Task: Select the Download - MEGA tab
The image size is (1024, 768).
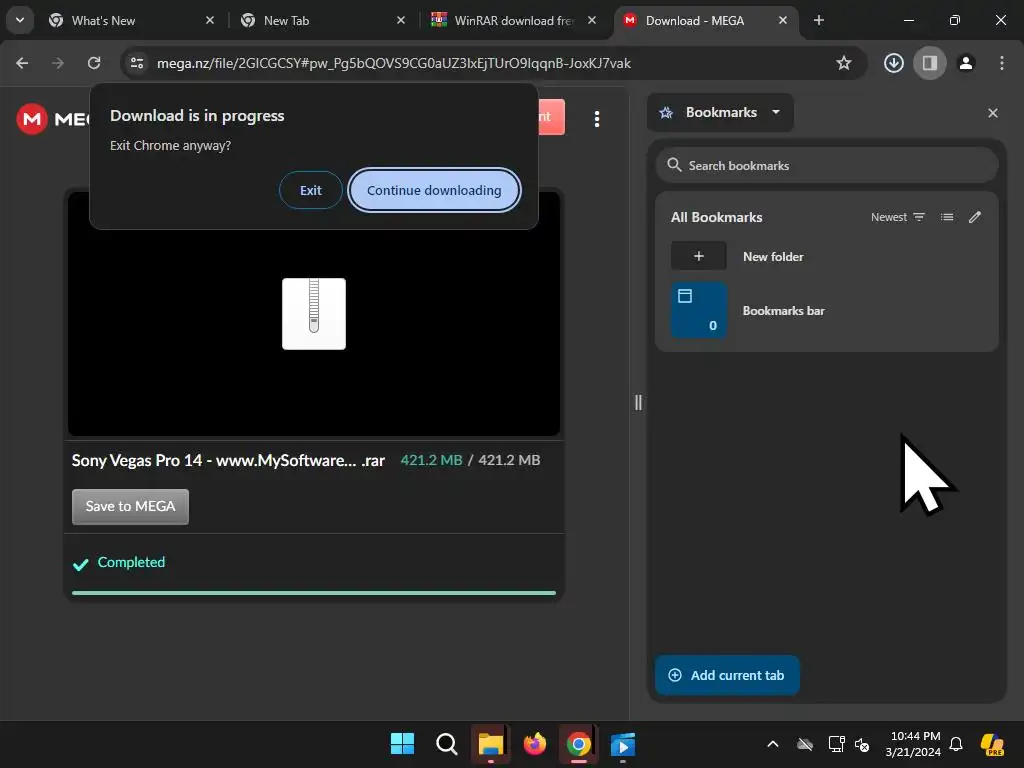Action: pyautogui.click(x=695, y=20)
